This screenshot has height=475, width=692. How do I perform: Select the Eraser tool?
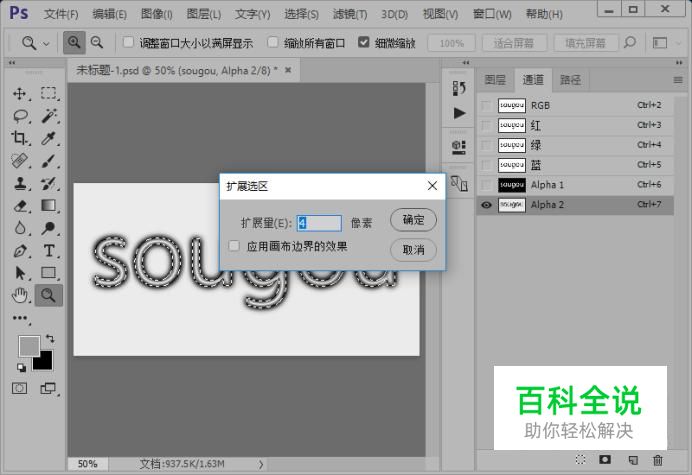tap(20, 206)
